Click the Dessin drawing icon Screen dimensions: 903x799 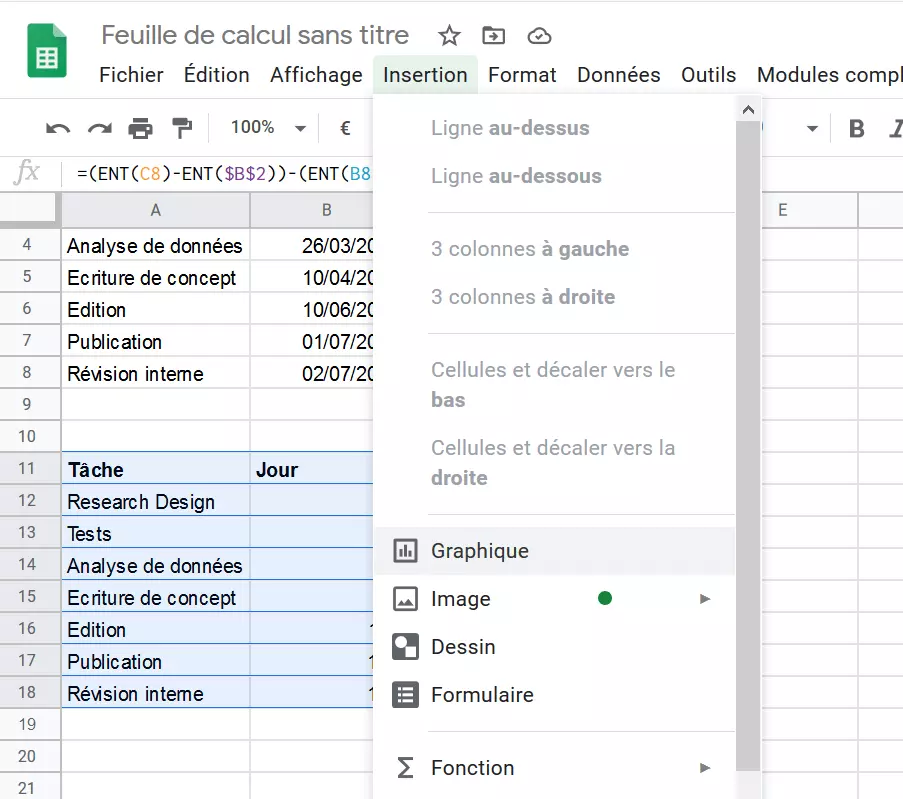click(x=405, y=647)
